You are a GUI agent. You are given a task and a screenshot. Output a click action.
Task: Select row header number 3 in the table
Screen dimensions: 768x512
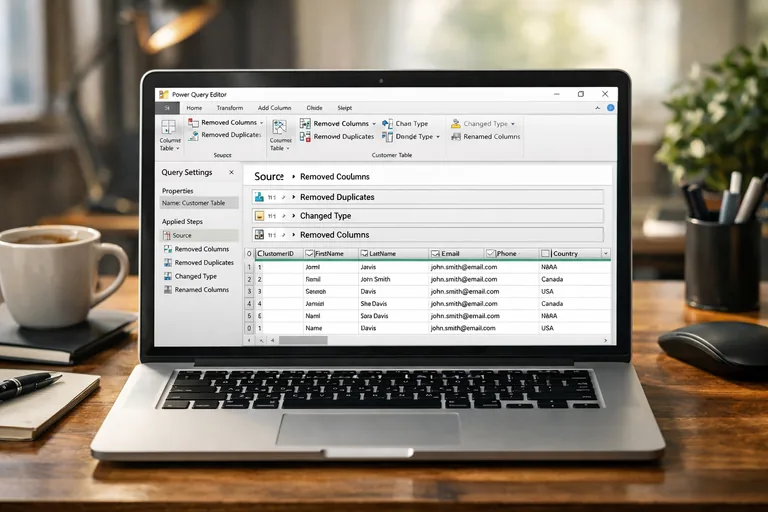pos(249,292)
